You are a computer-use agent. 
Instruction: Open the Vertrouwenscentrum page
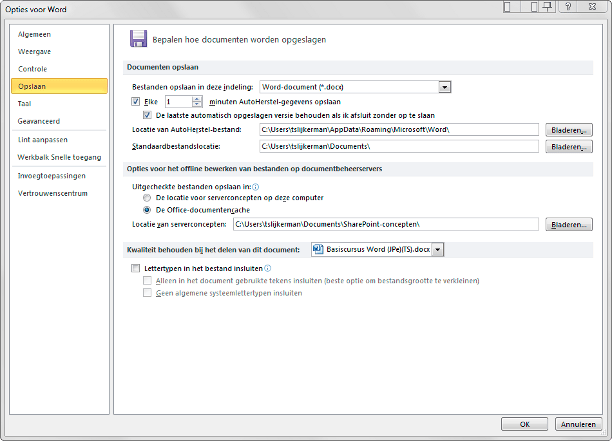click(x=53, y=193)
